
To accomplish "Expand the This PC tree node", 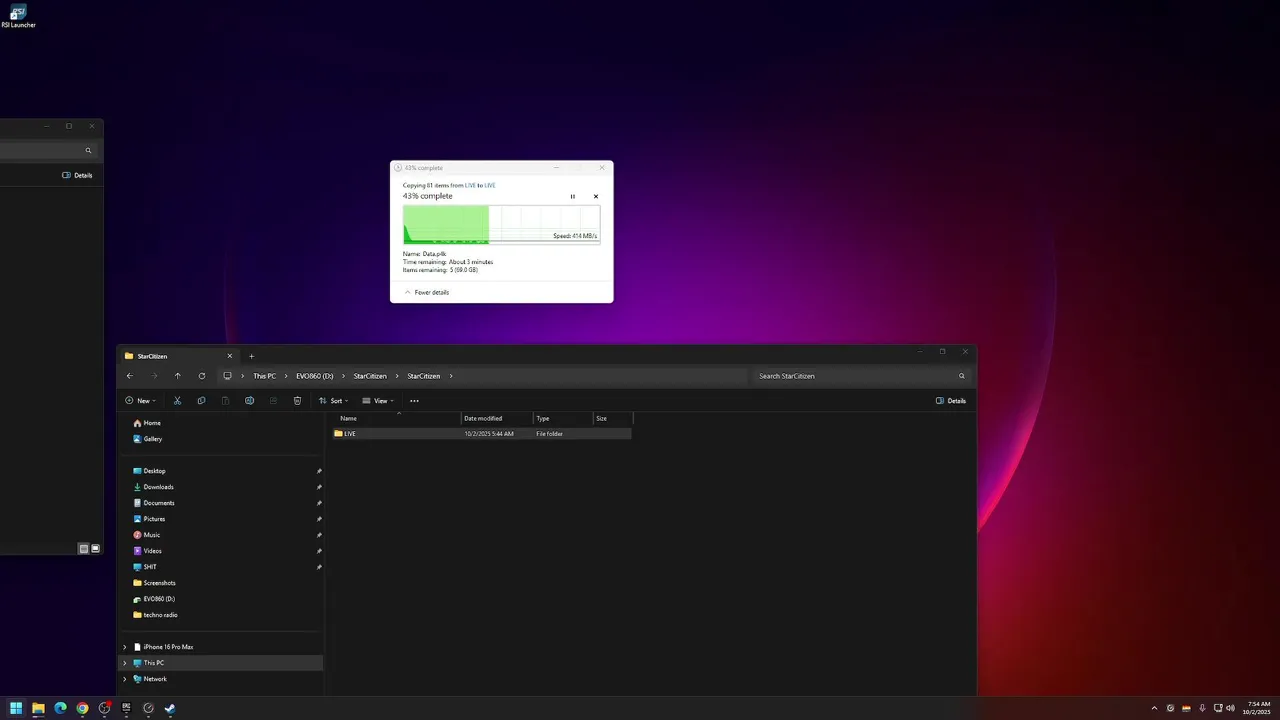I will pyautogui.click(x=125, y=663).
